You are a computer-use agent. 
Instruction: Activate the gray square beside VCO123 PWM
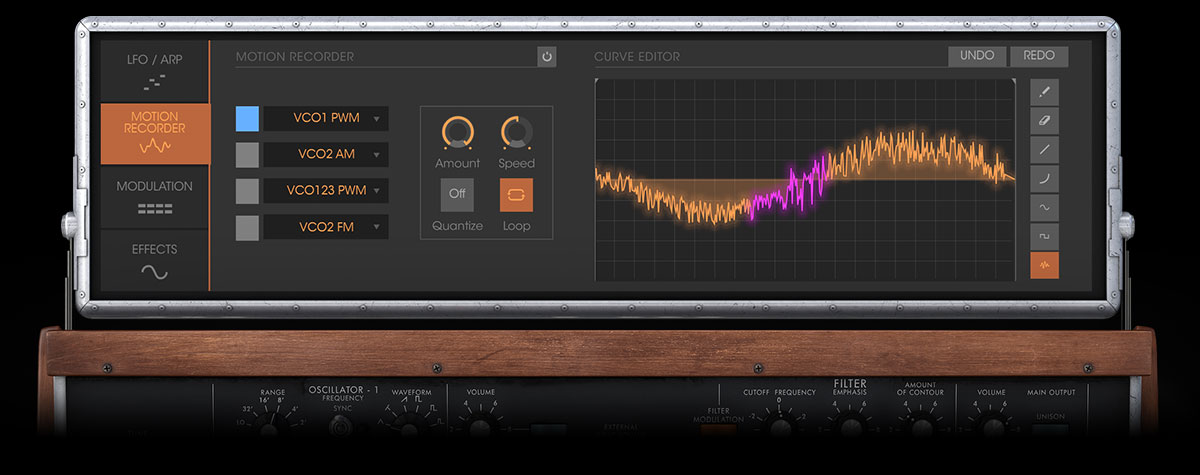247,190
